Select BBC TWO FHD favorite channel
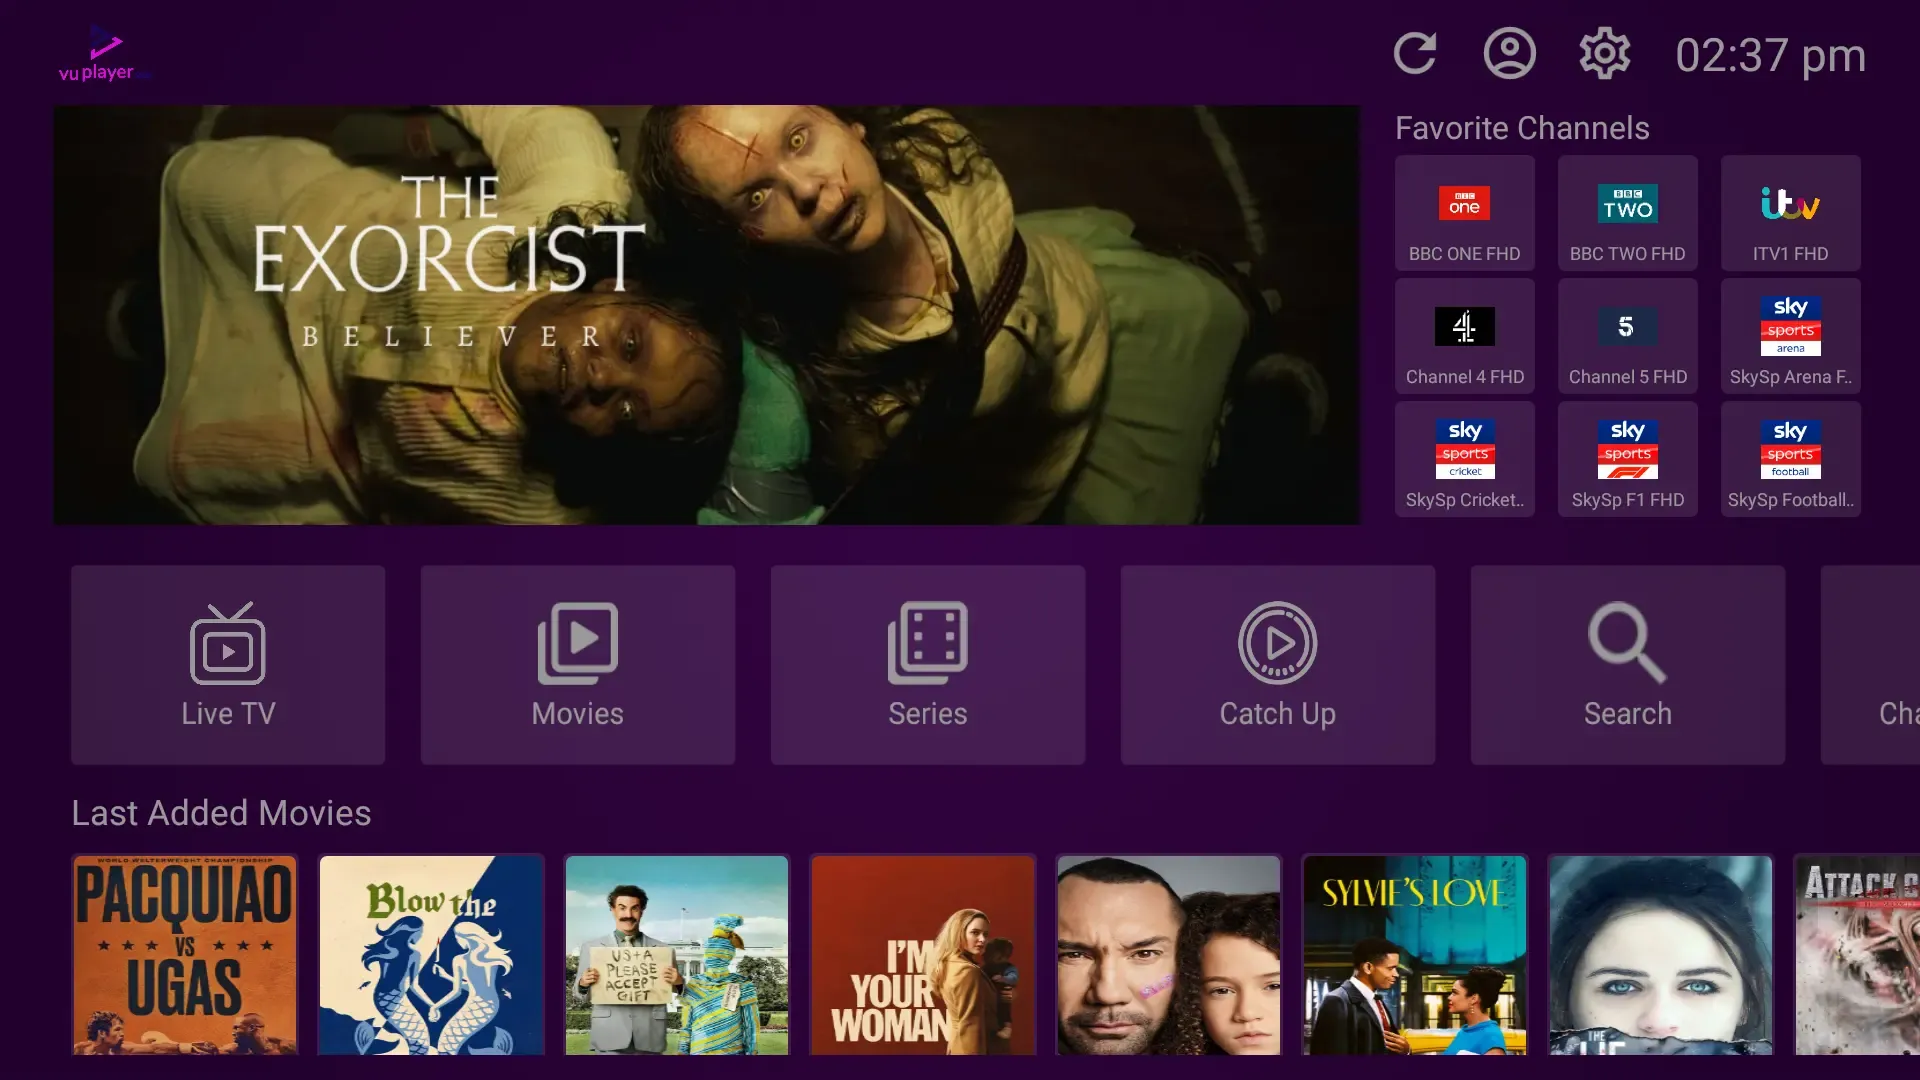The height and width of the screenshot is (1080, 1920). [x=1627, y=213]
